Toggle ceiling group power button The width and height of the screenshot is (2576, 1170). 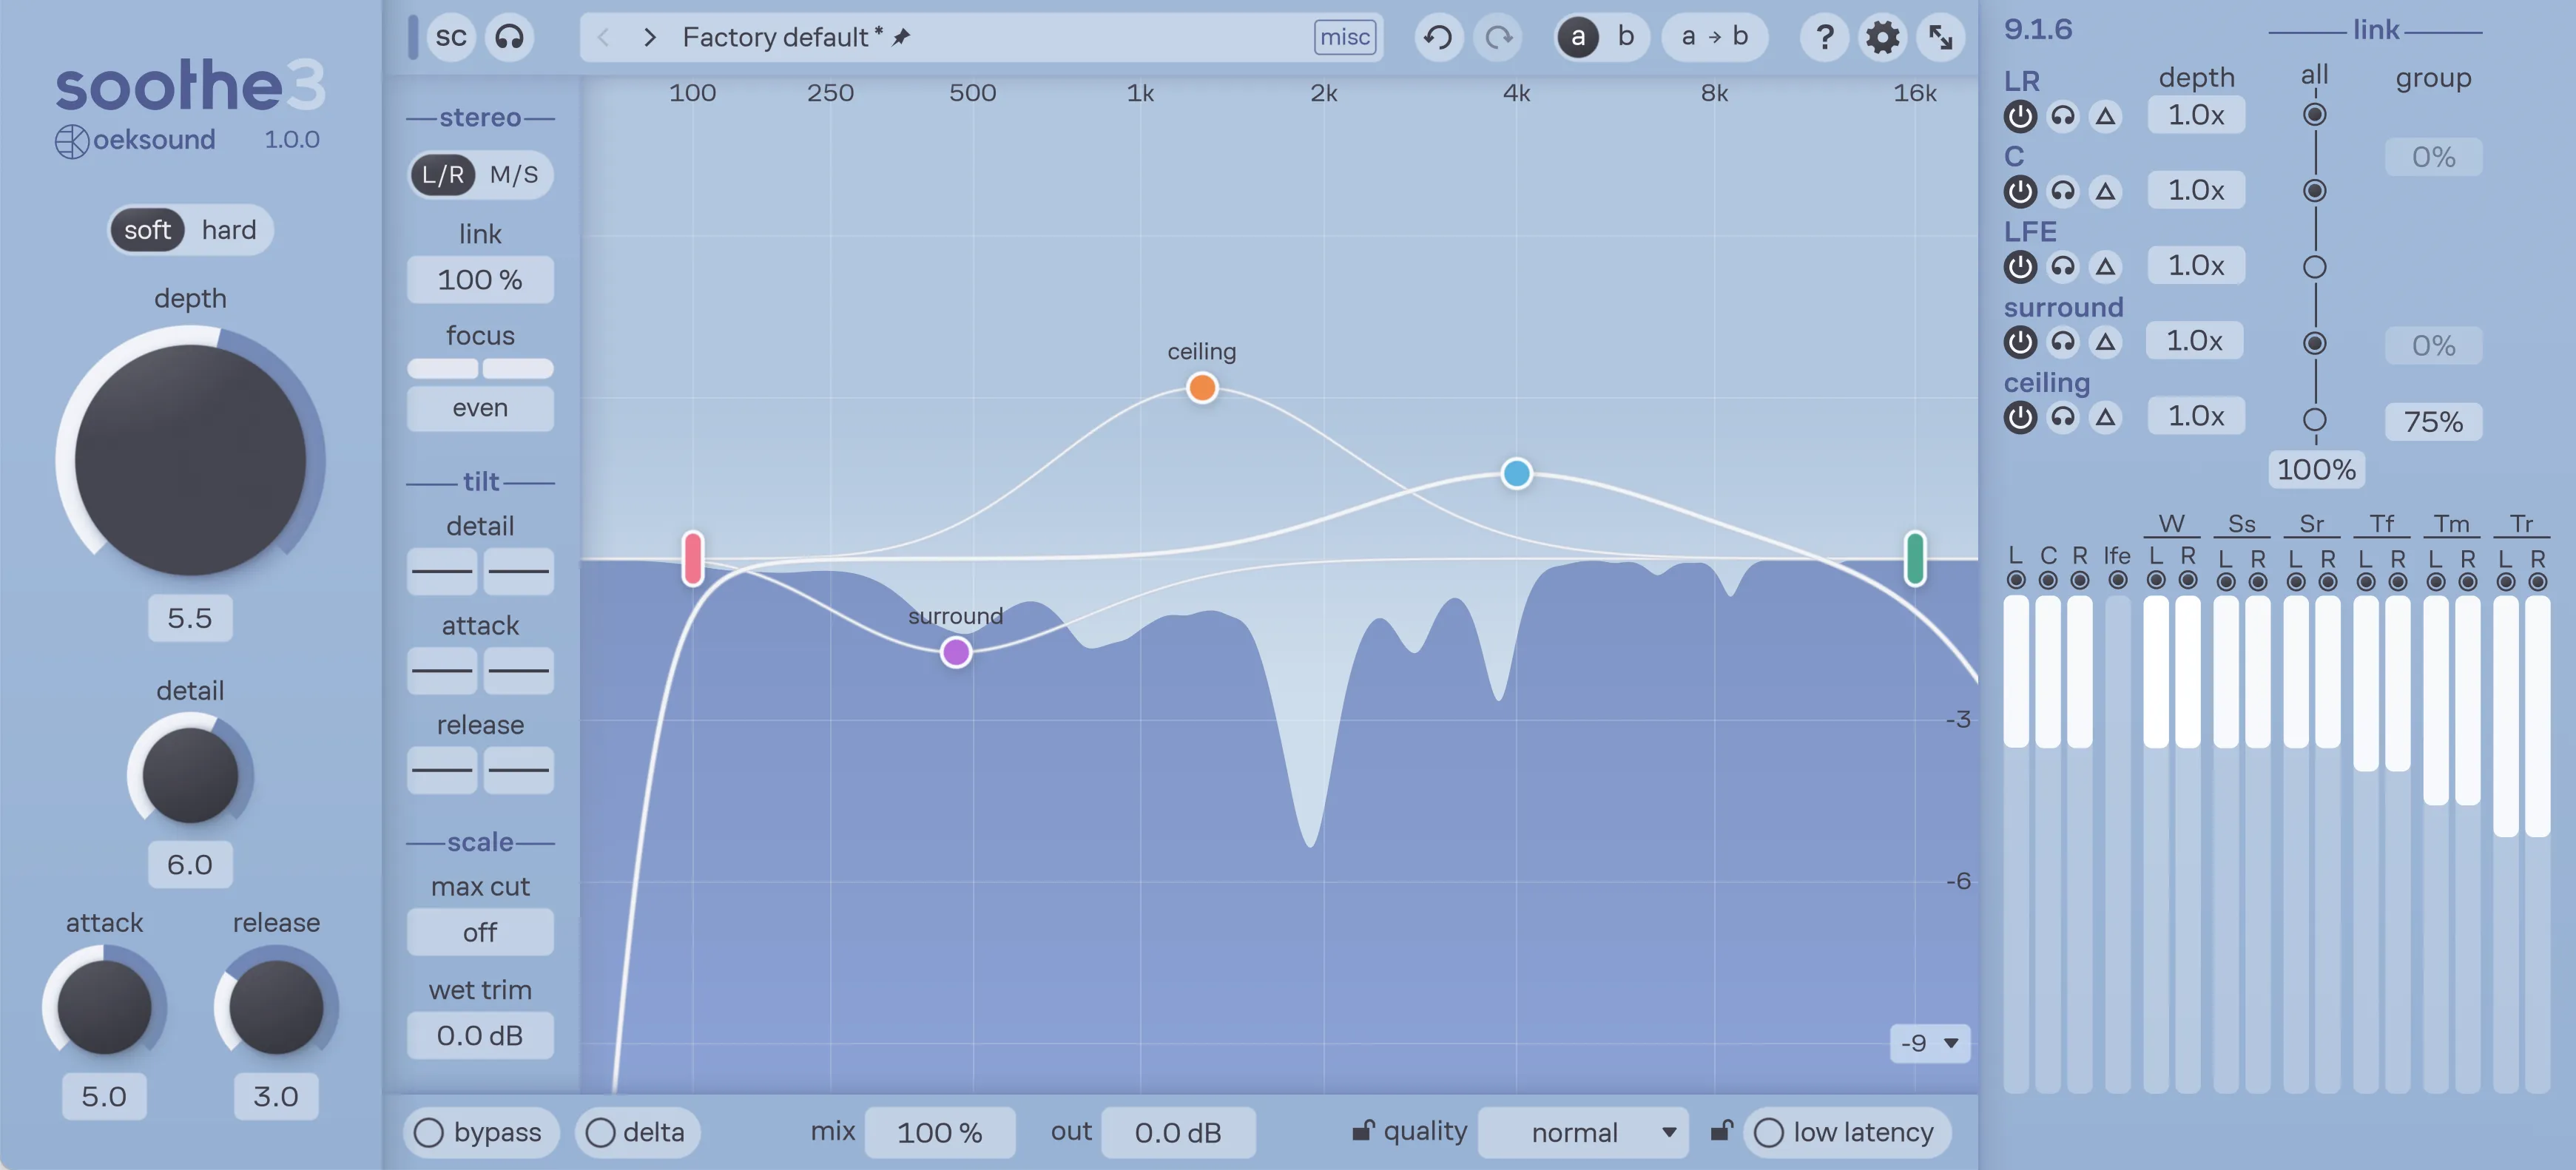coord(2020,417)
